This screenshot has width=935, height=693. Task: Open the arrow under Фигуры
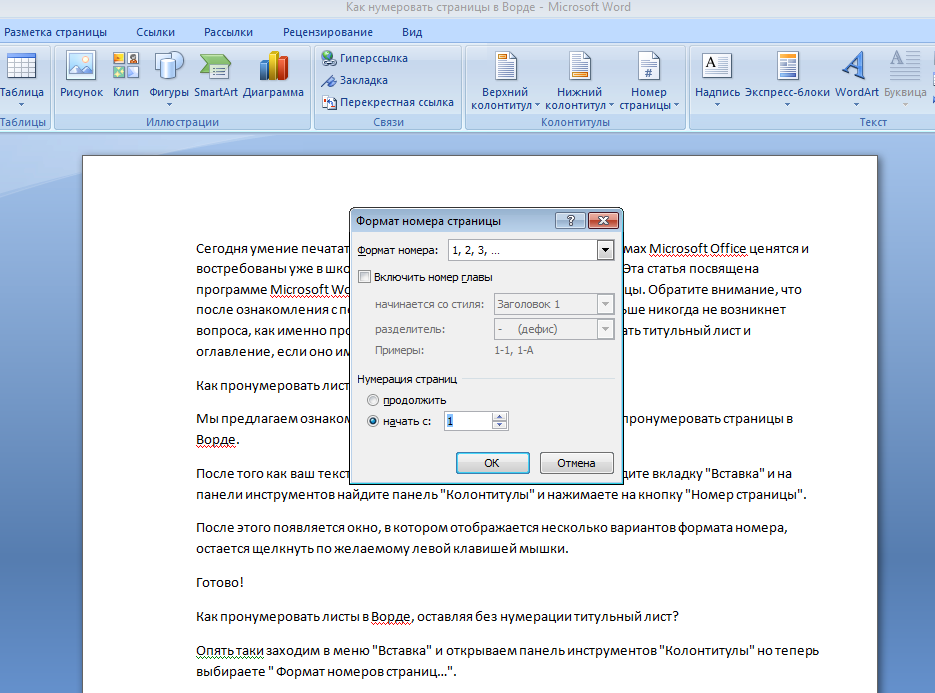click(x=169, y=105)
